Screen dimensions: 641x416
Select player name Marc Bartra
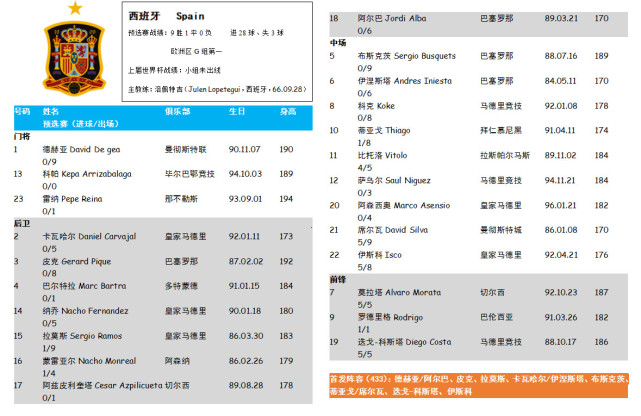click(x=102, y=286)
